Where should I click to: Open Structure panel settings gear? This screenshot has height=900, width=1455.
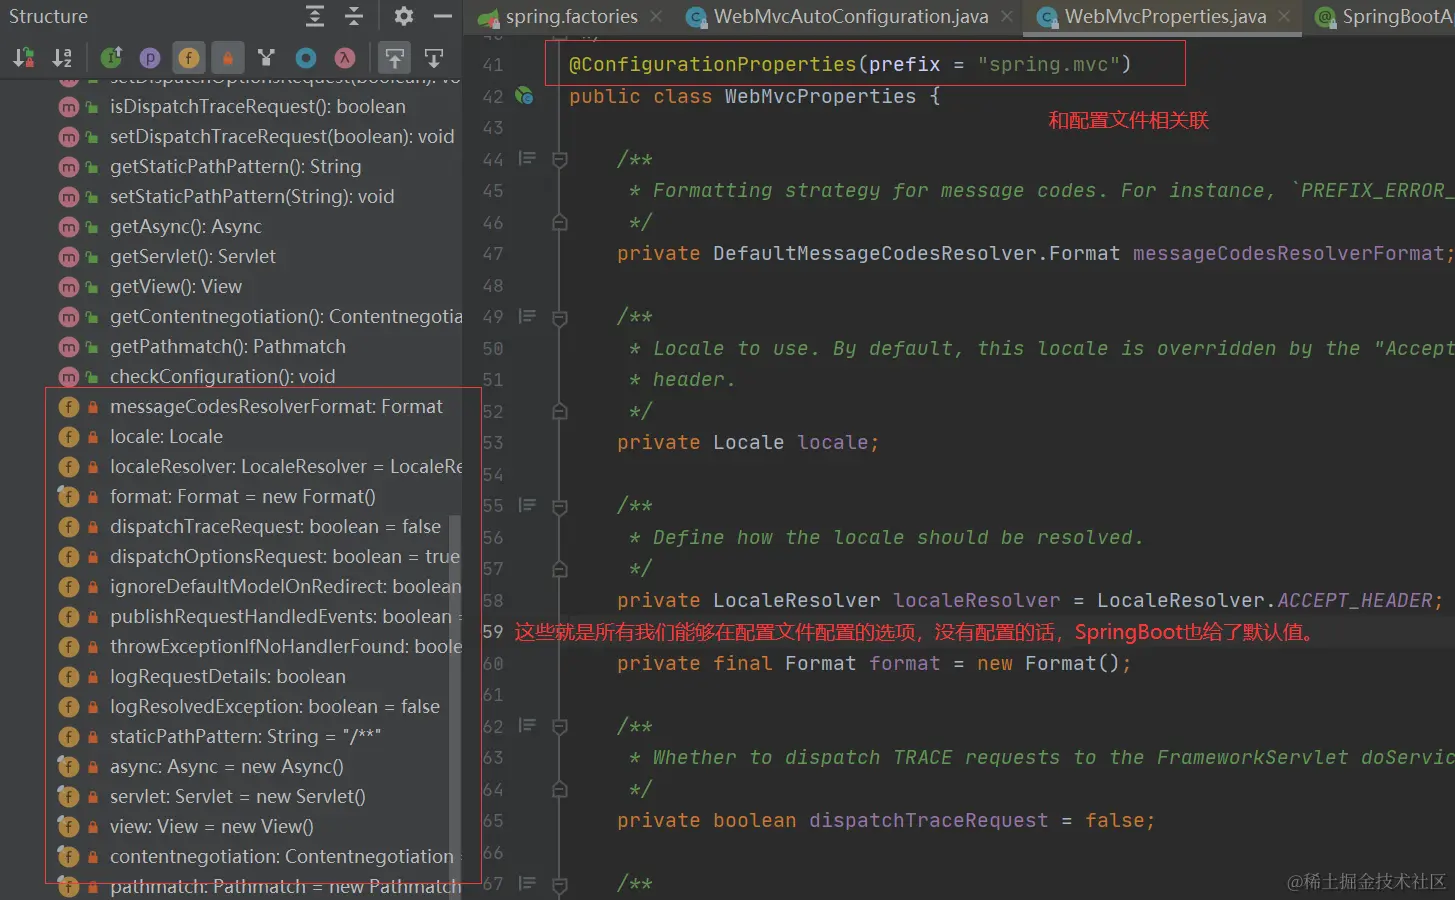[404, 16]
